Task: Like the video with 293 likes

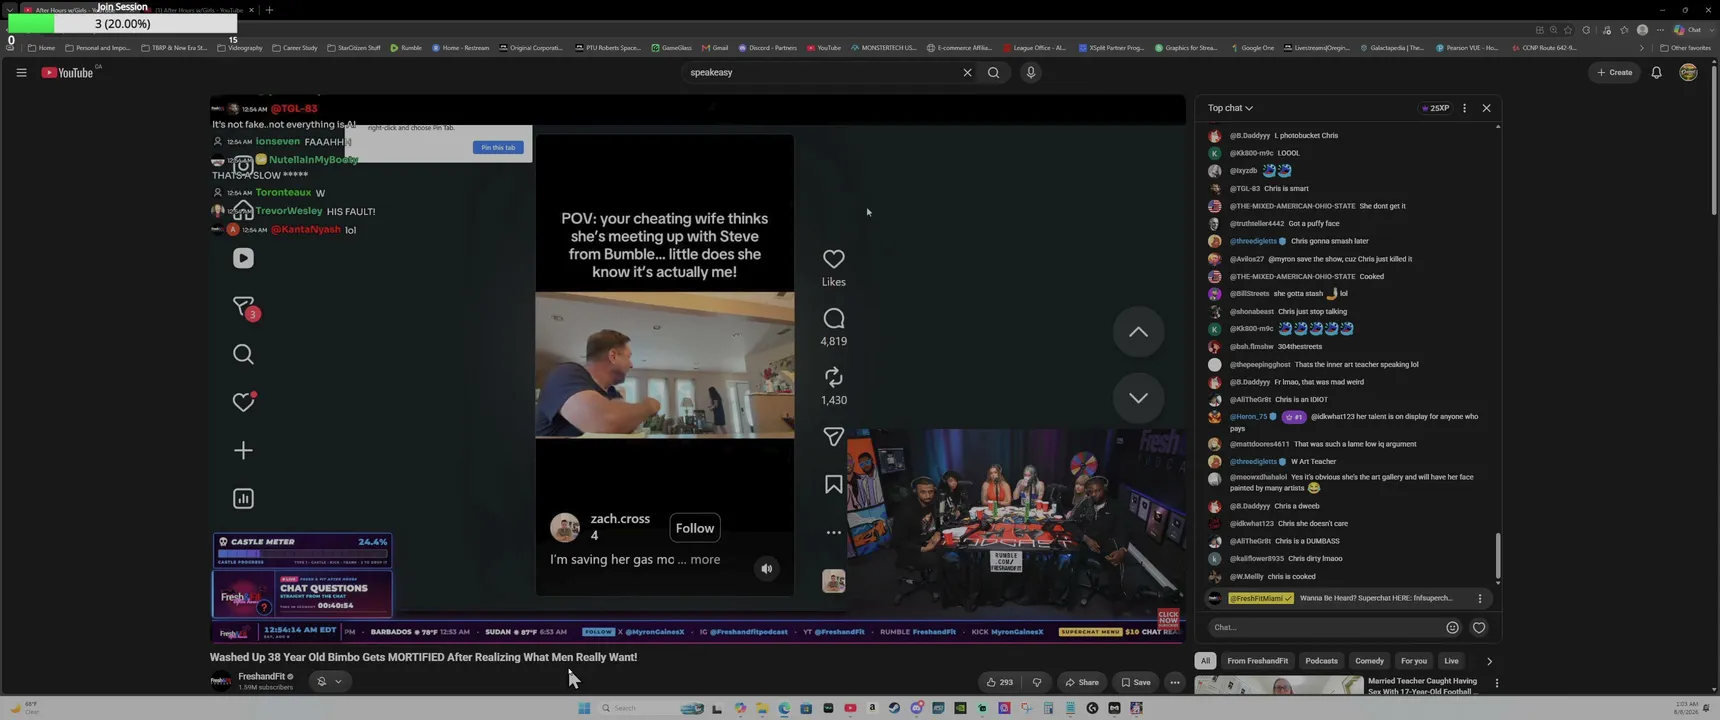Action: point(999,682)
